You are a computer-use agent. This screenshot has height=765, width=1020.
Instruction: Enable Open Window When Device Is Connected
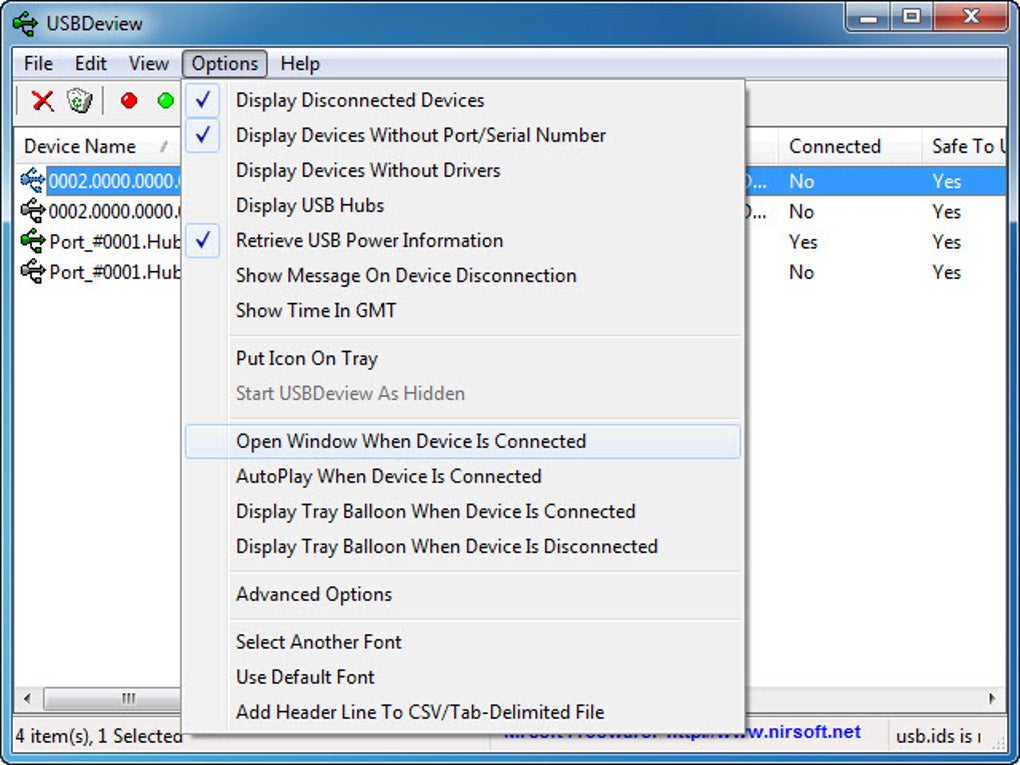463,442
